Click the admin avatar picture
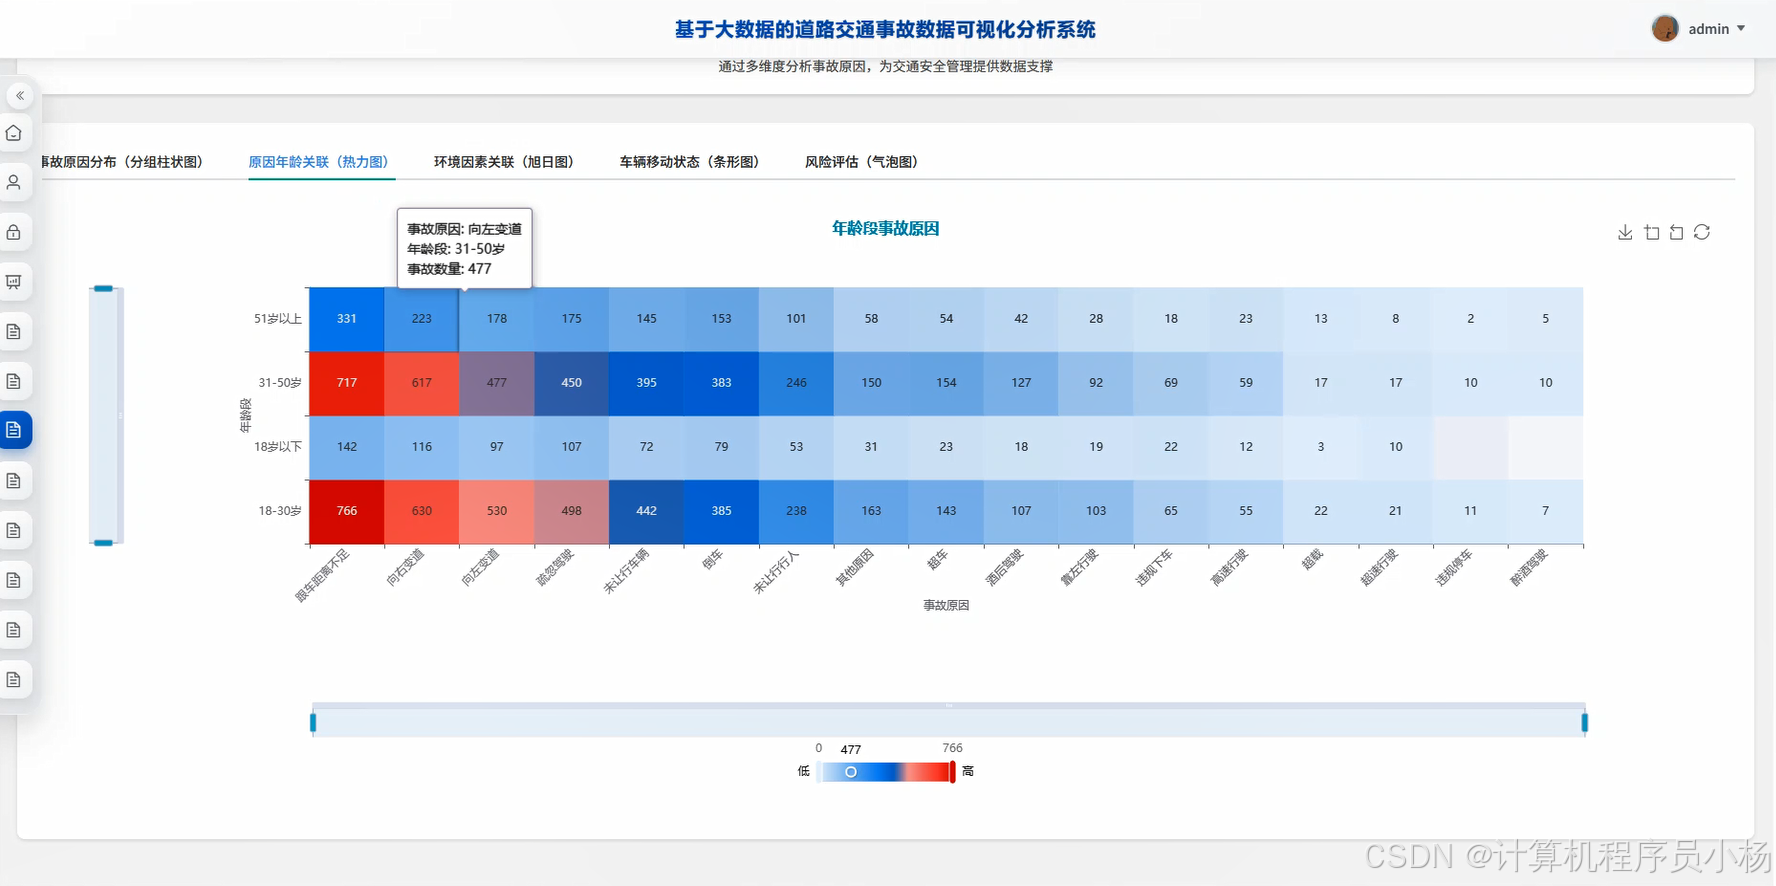Viewport: 1776px width, 886px height. pos(1665,28)
